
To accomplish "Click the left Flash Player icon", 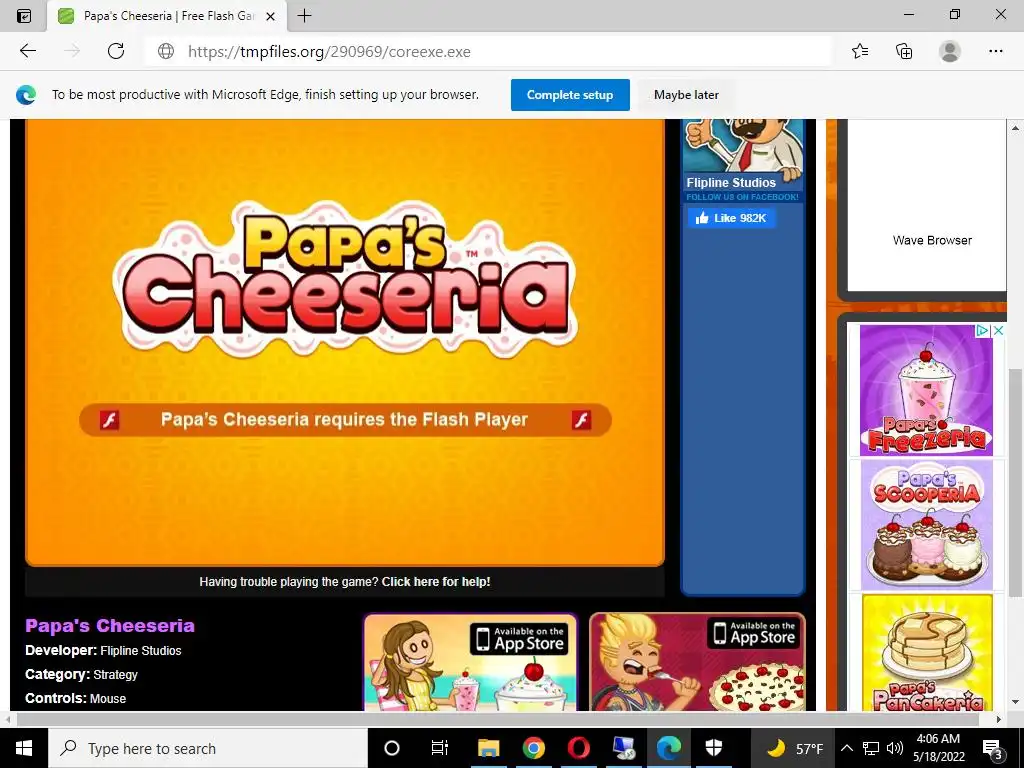I will click(x=109, y=419).
